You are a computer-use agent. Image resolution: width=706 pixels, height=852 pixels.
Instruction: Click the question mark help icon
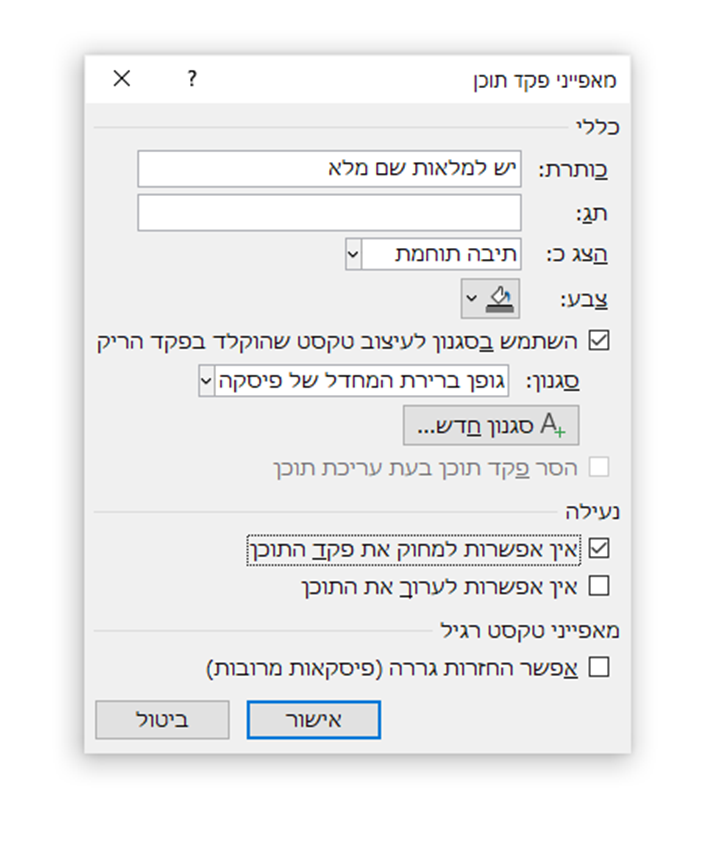click(x=192, y=79)
